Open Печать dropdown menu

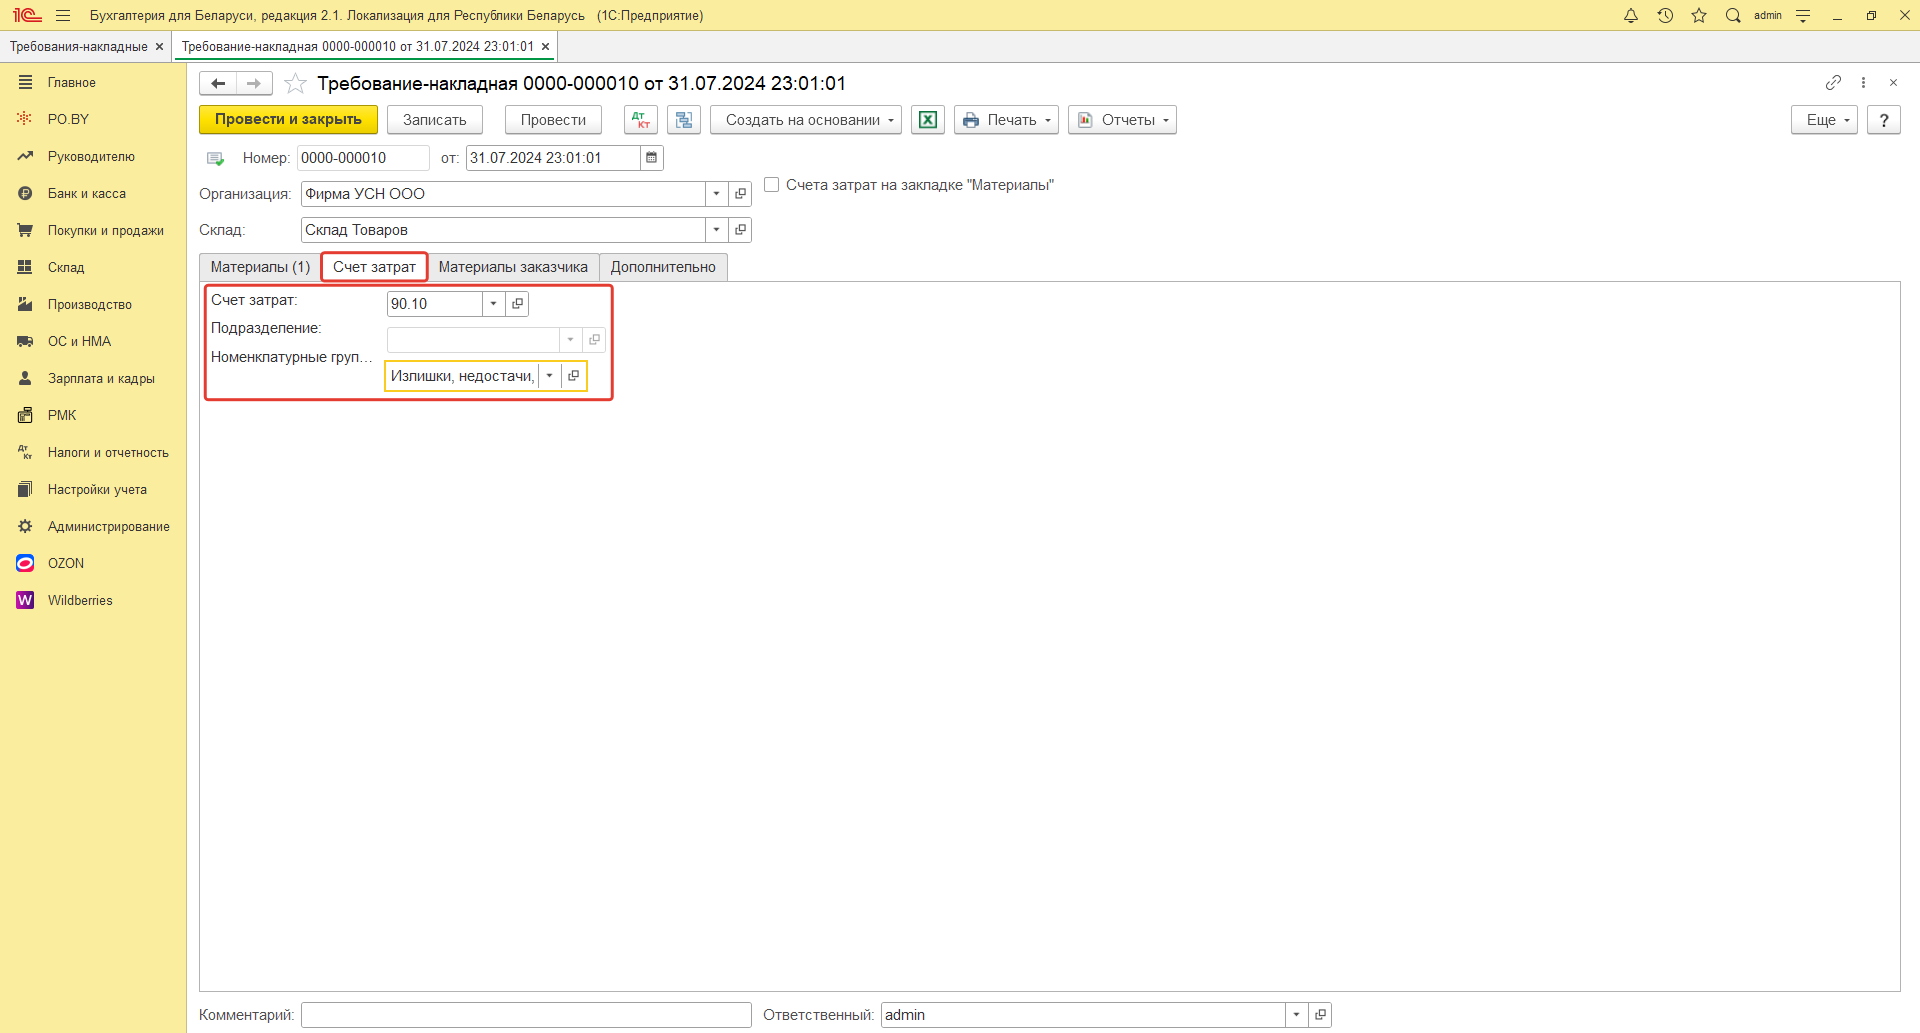(1006, 120)
